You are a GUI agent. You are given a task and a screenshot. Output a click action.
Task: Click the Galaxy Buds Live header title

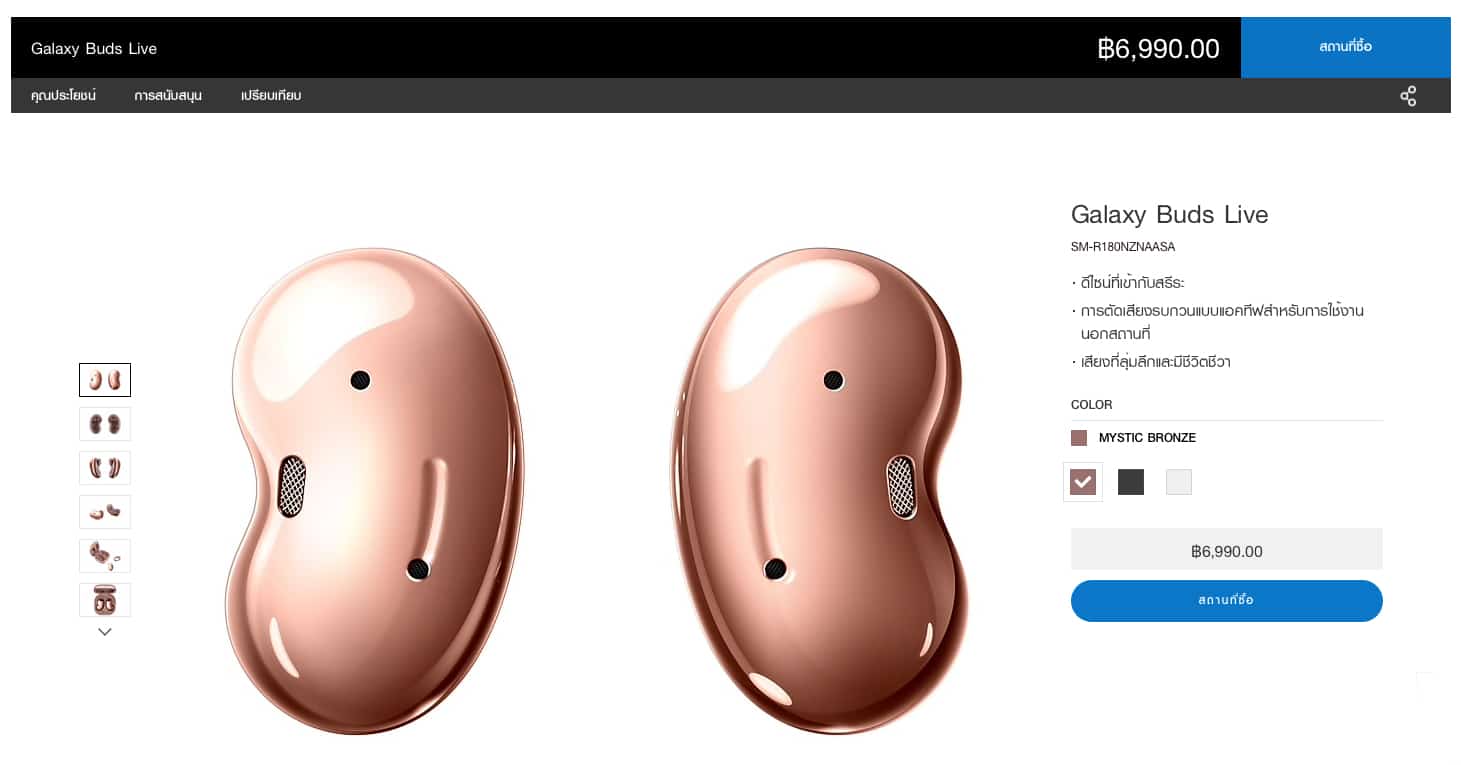coord(94,48)
